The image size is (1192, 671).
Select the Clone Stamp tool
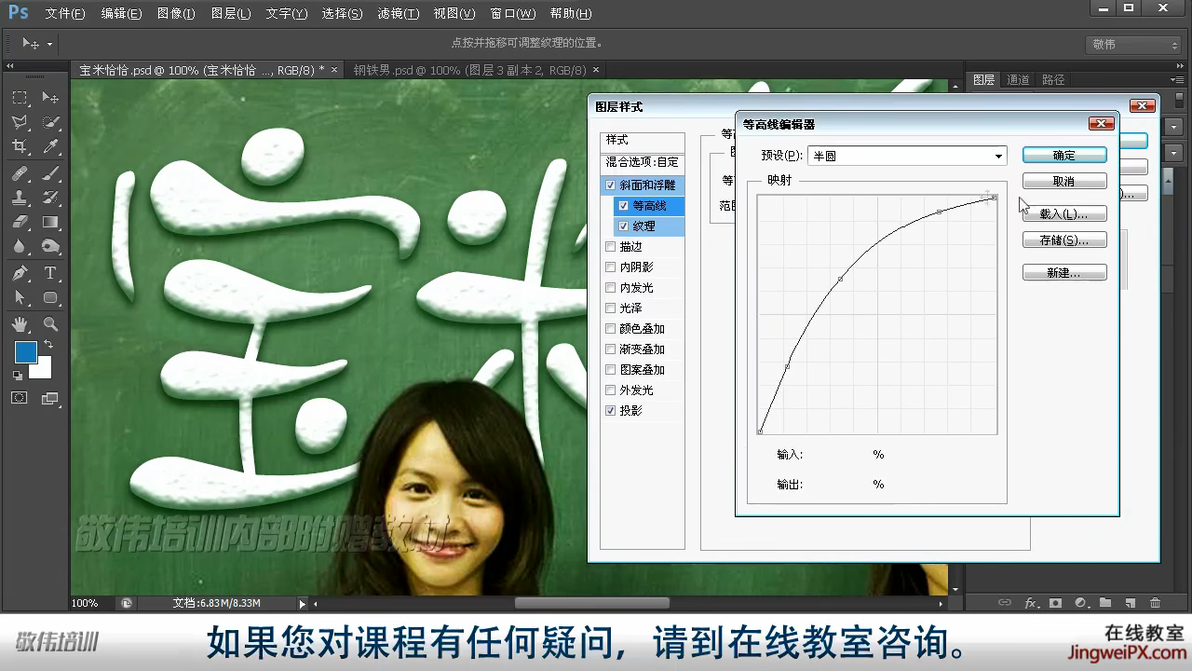[x=20, y=198]
